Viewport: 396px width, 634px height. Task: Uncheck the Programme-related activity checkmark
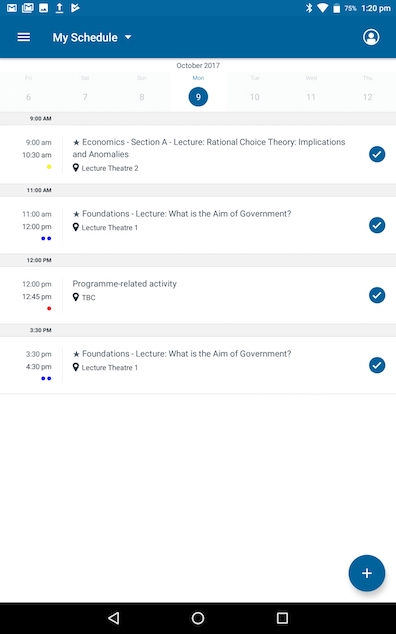377,295
